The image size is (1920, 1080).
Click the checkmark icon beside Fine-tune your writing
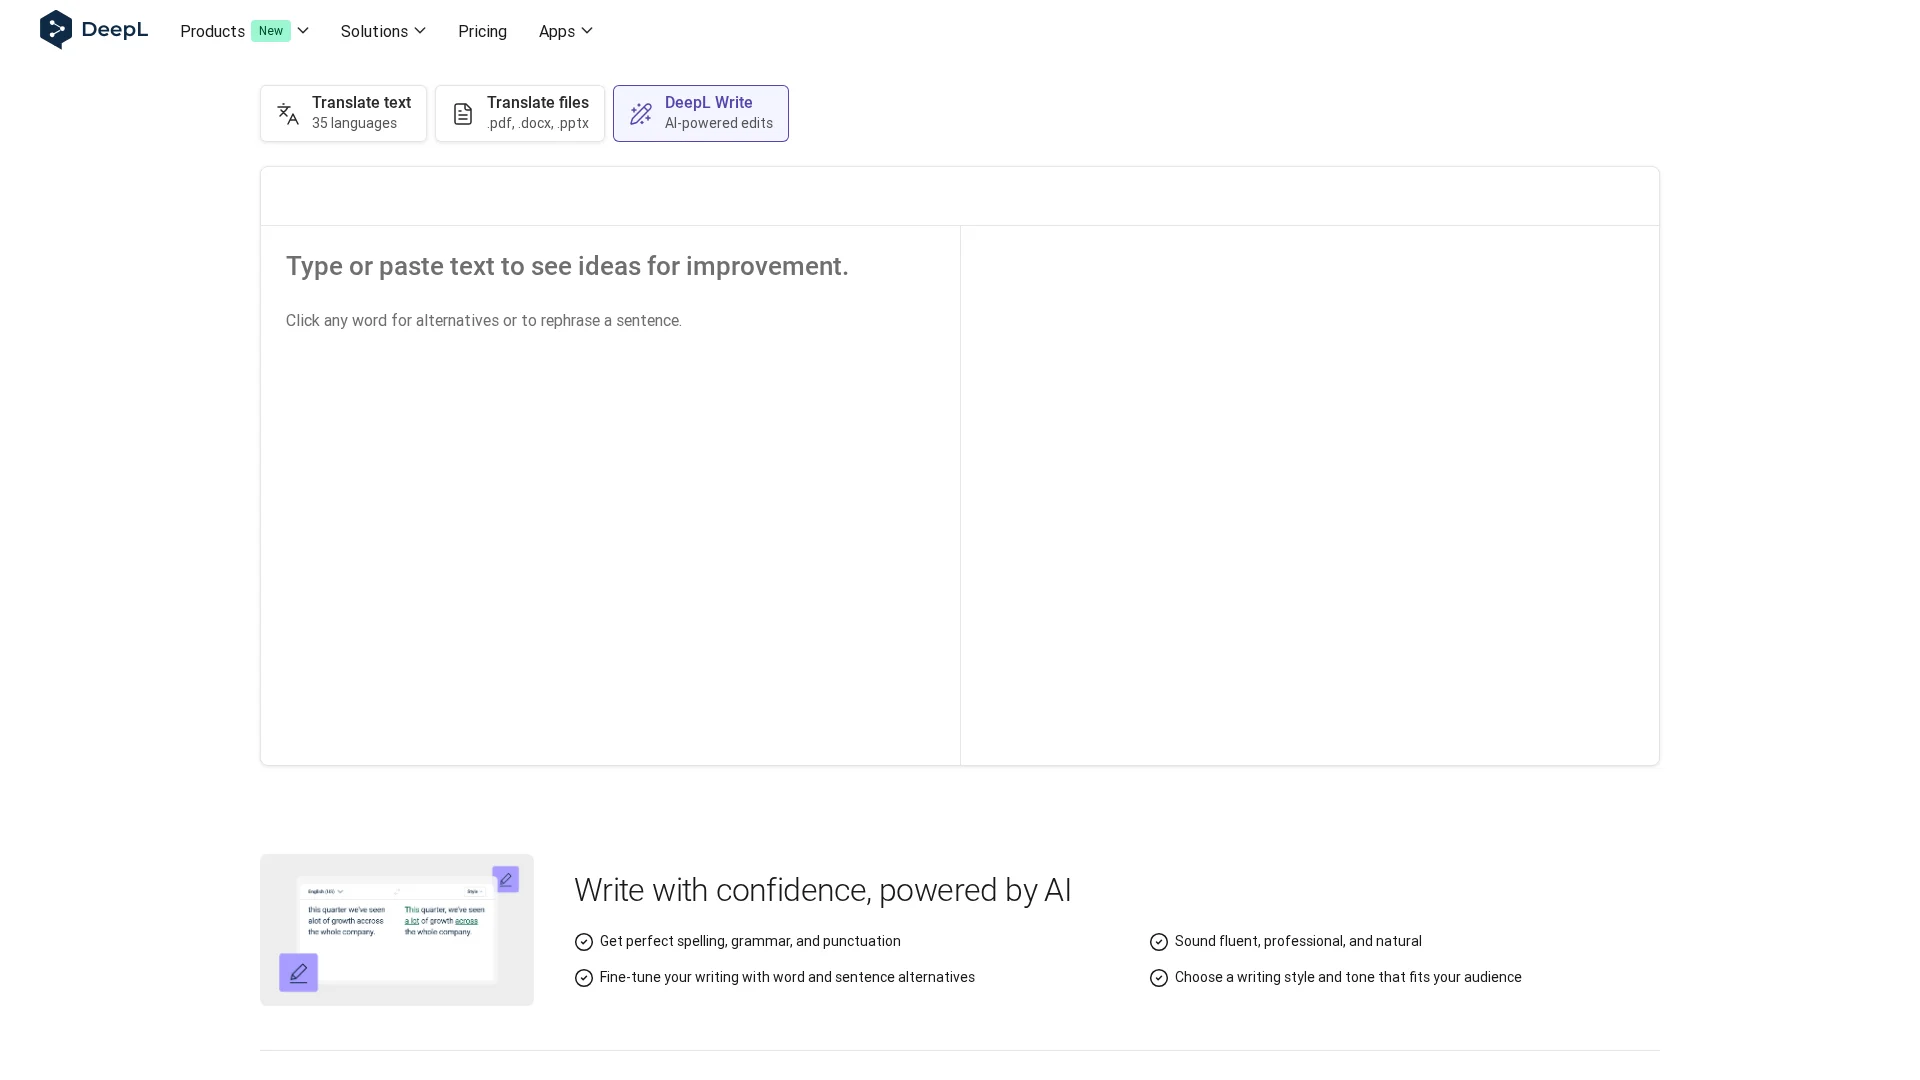point(584,978)
